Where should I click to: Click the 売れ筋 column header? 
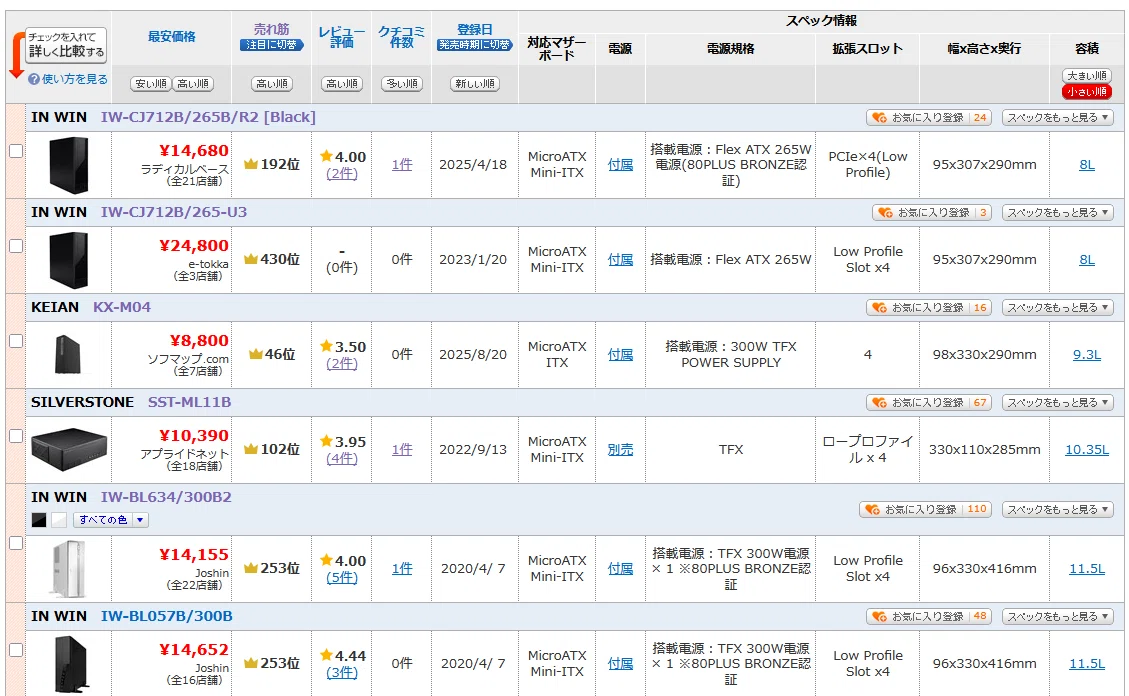pos(271,29)
